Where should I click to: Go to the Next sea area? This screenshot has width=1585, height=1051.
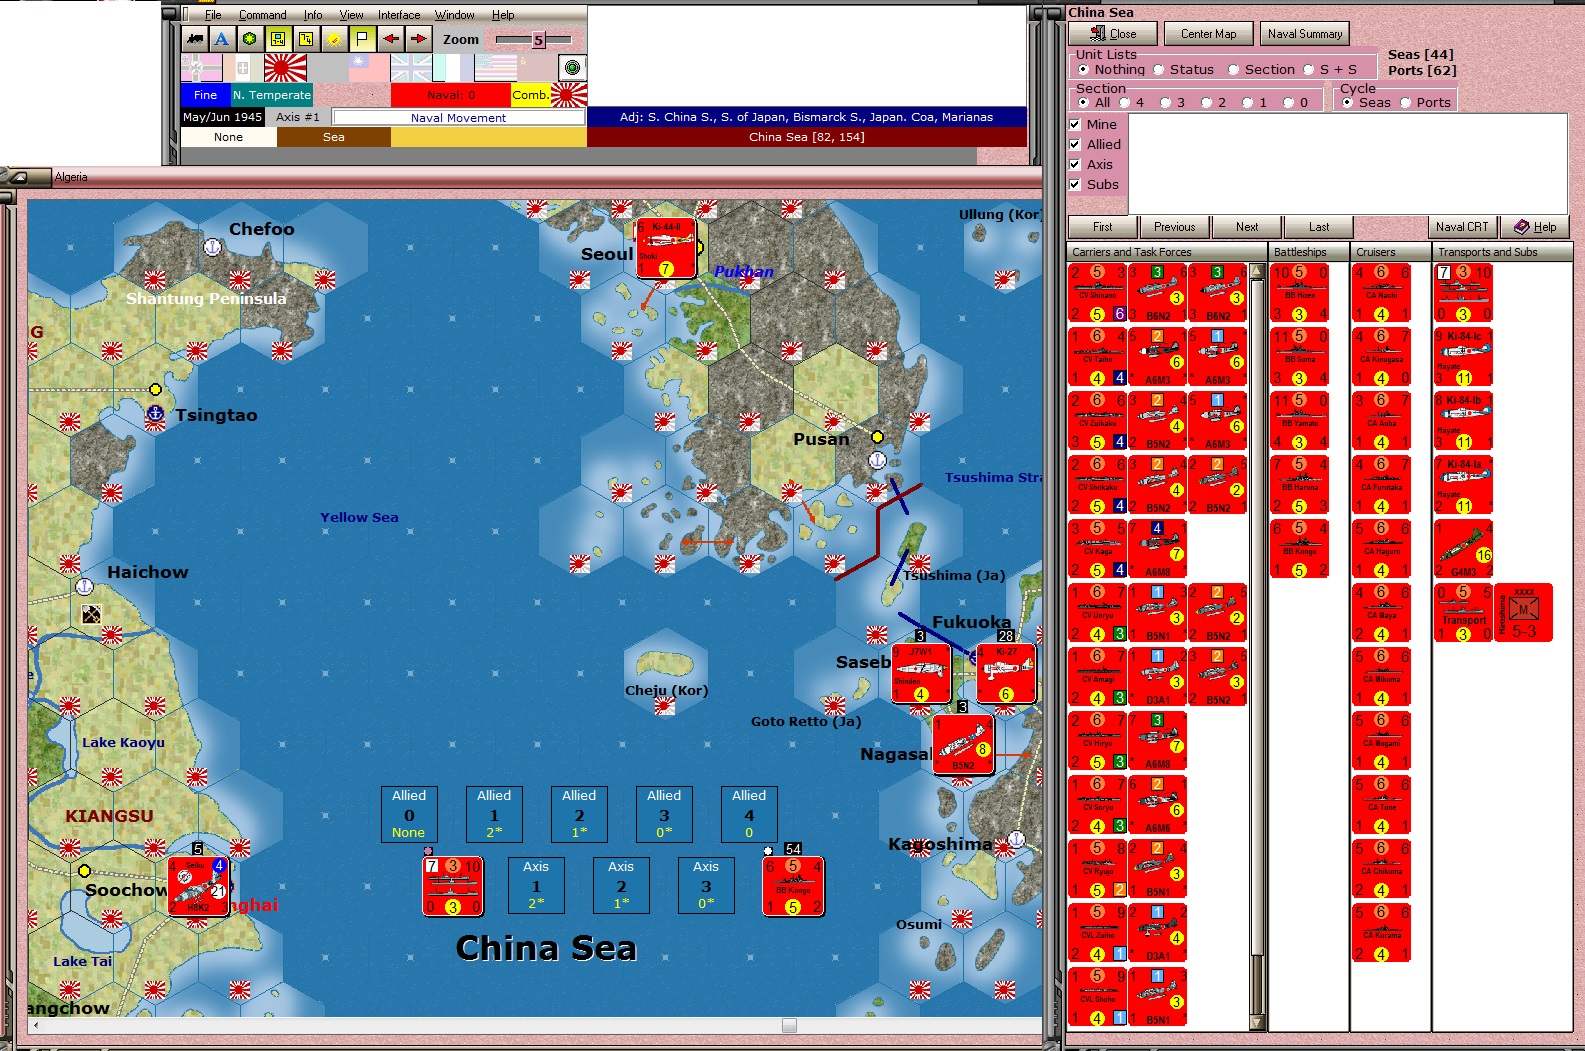[x=1247, y=227]
